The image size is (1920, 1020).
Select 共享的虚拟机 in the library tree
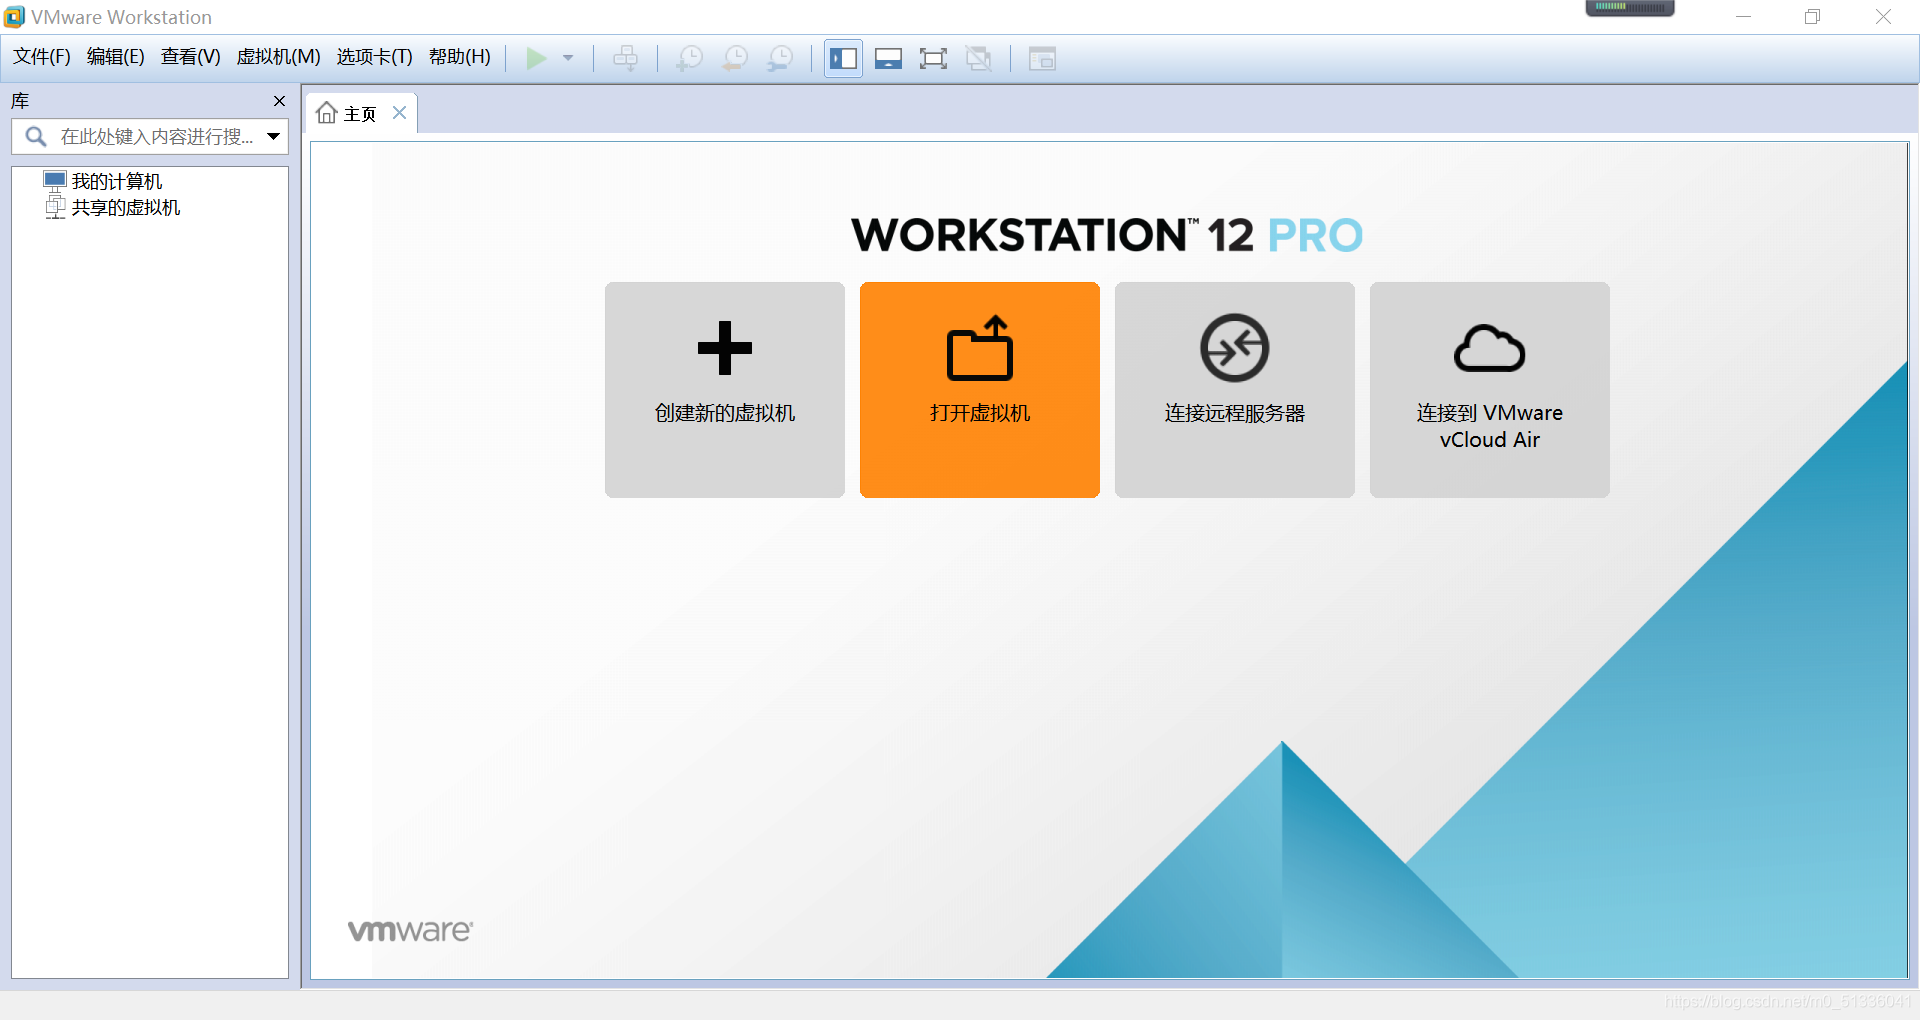(x=113, y=207)
